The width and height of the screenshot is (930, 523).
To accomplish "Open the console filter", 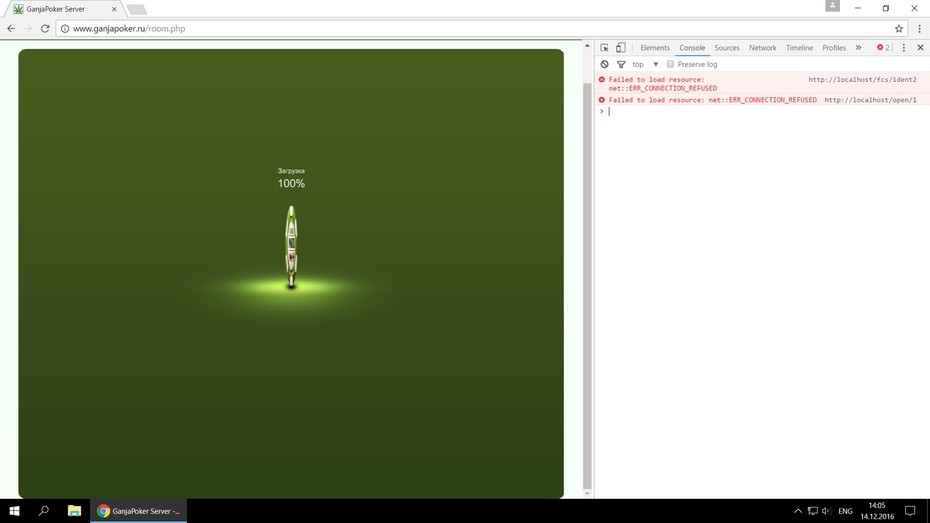I will pos(621,64).
